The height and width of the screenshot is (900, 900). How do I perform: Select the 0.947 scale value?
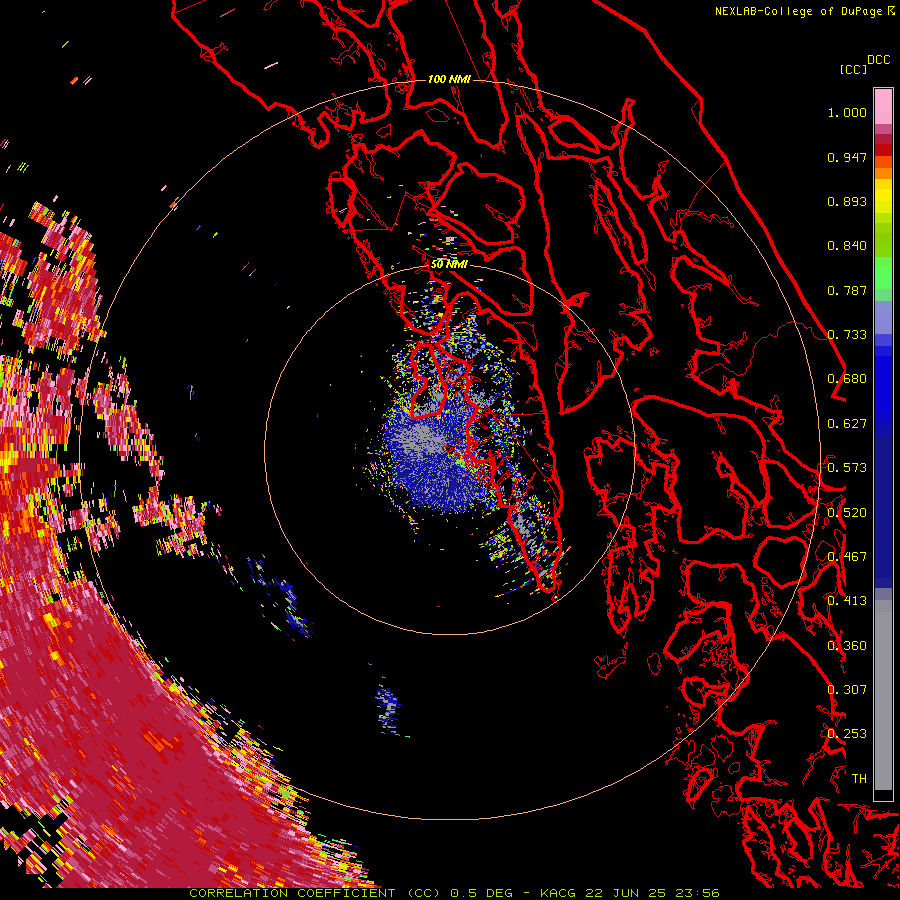pyautogui.click(x=847, y=157)
